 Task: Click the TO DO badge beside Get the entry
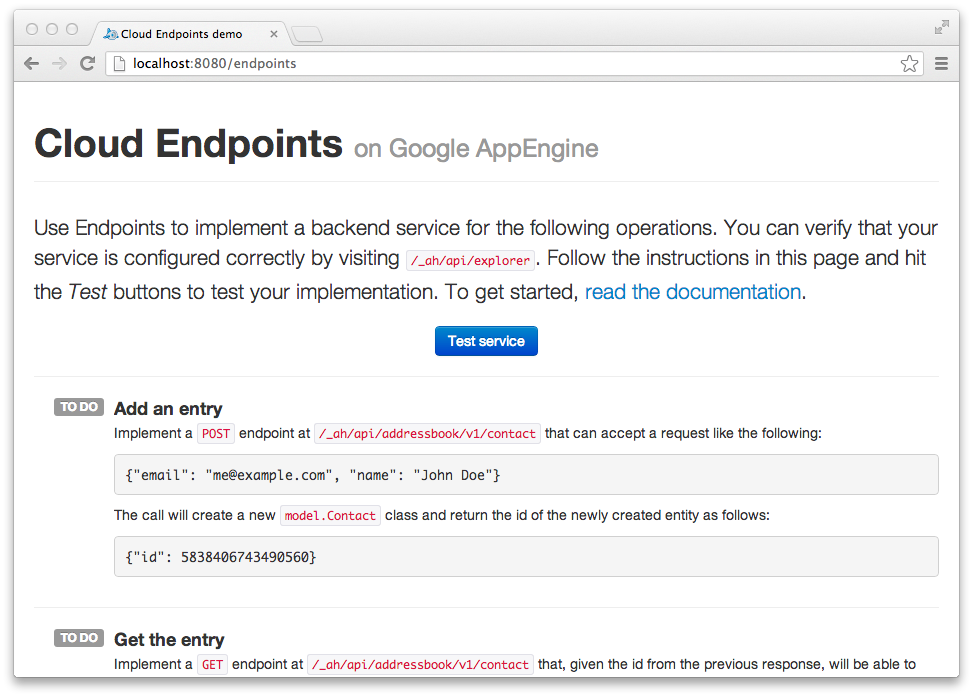[79, 638]
